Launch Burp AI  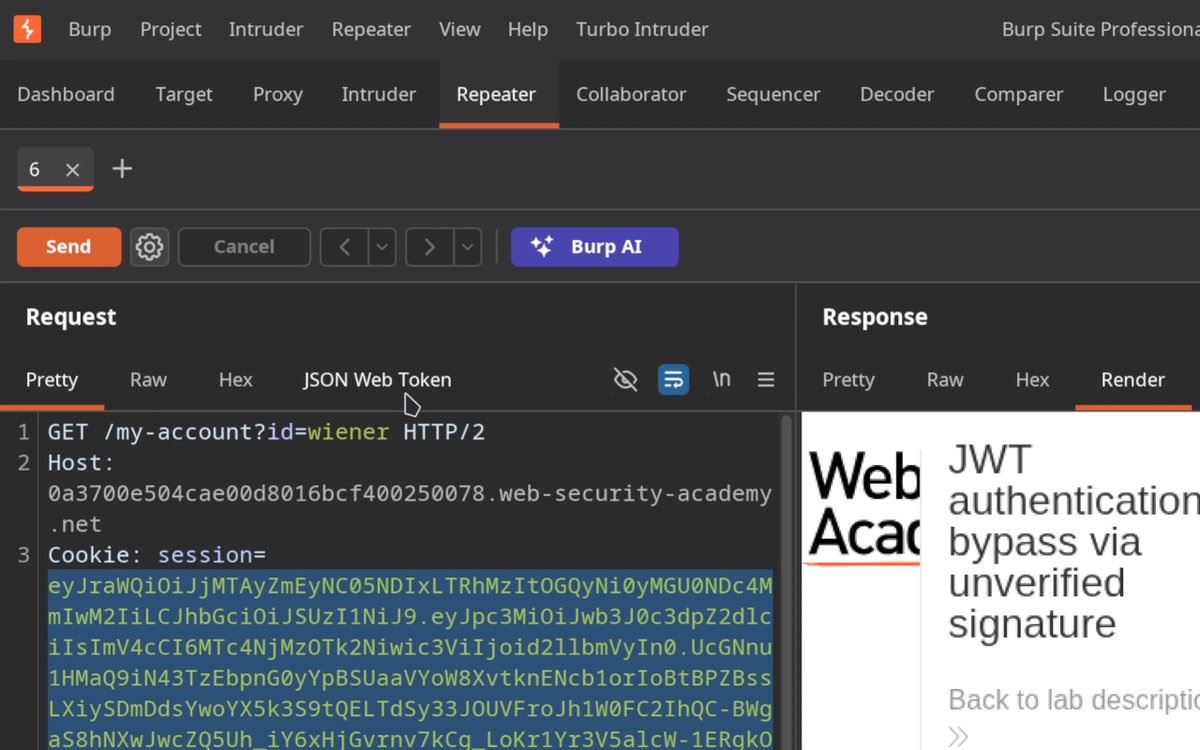pos(595,247)
